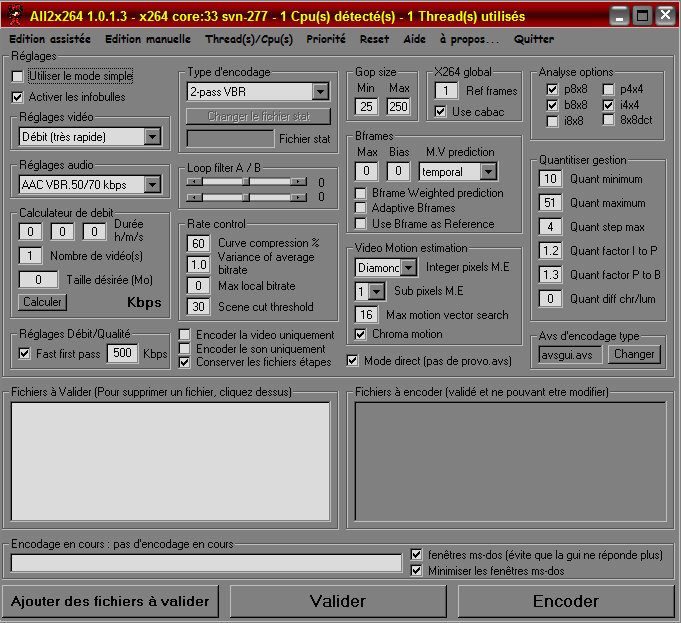This screenshot has height=623, width=681.
Task: Click right arrow of top Loop filter slider
Action: pyautogui.click(x=299, y=182)
